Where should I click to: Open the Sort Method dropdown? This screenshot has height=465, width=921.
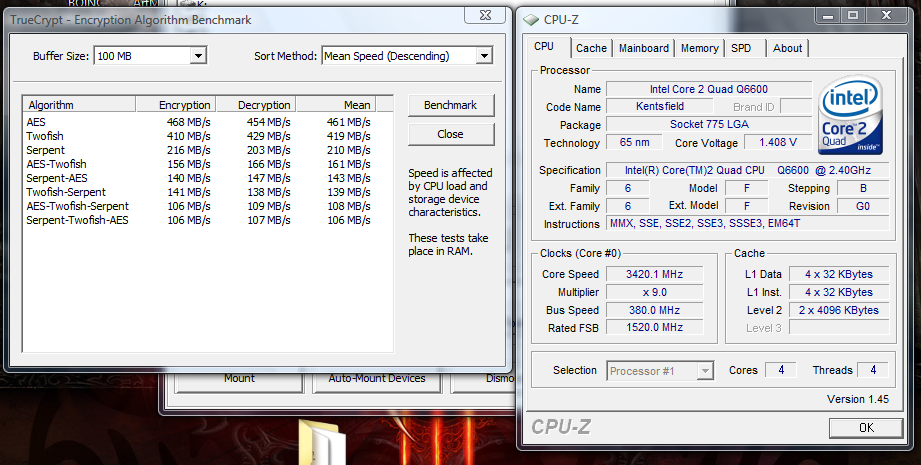tap(483, 56)
